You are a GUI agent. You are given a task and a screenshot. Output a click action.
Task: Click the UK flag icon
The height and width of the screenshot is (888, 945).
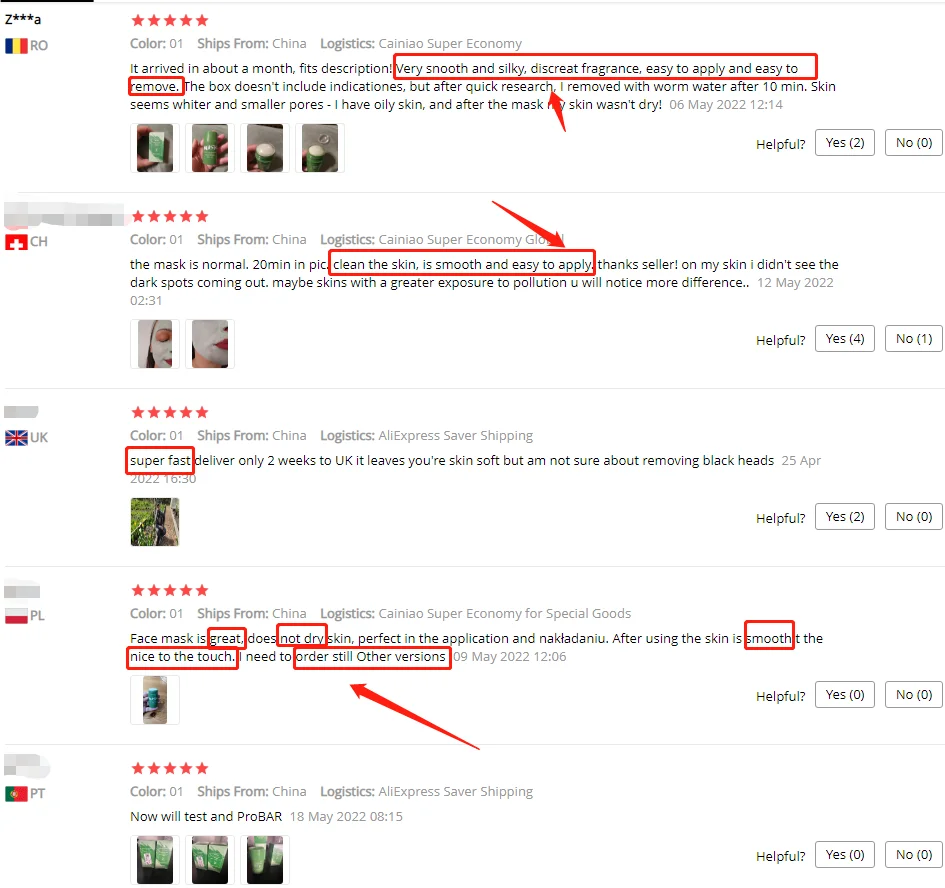pos(16,438)
